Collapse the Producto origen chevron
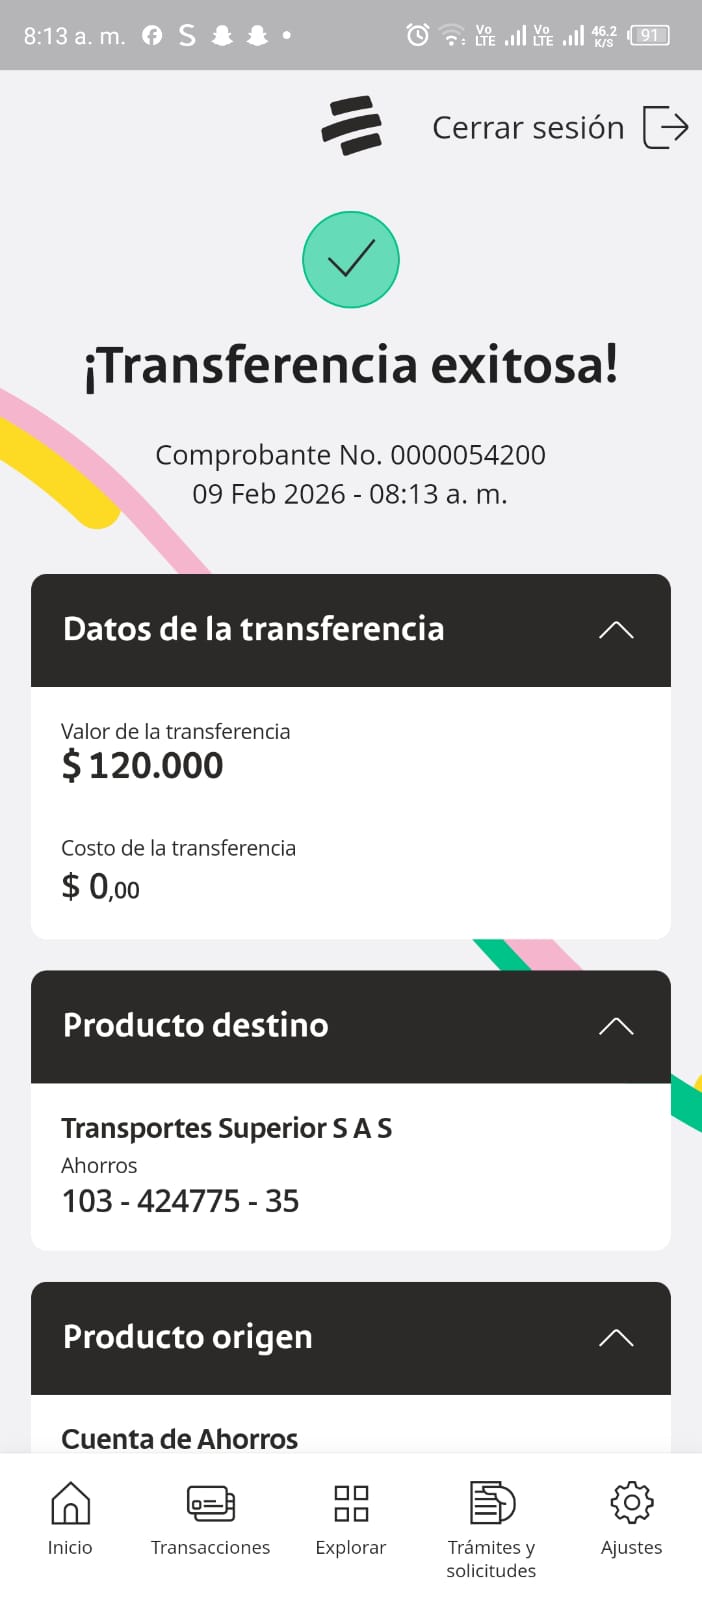This screenshot has height=1600, width=702. tap(616, 1338)
